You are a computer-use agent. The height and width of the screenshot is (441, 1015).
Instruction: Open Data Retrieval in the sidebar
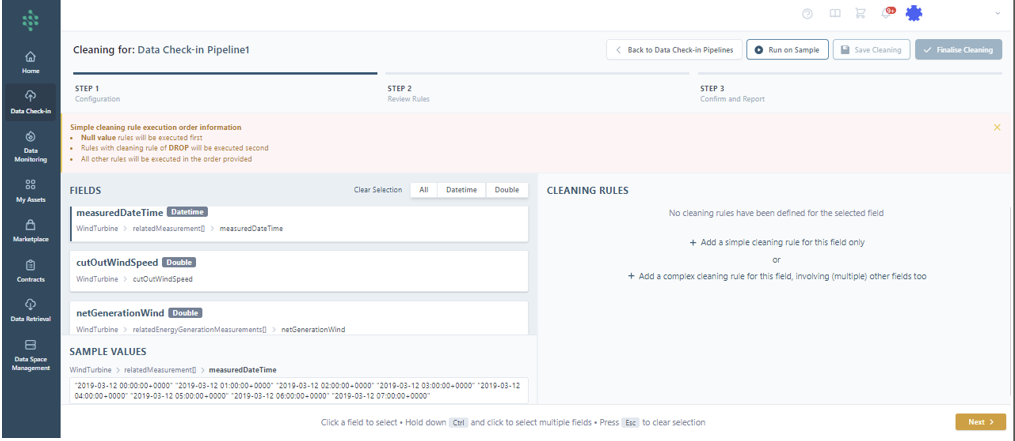pyautogui.click(x=30, y=310)
